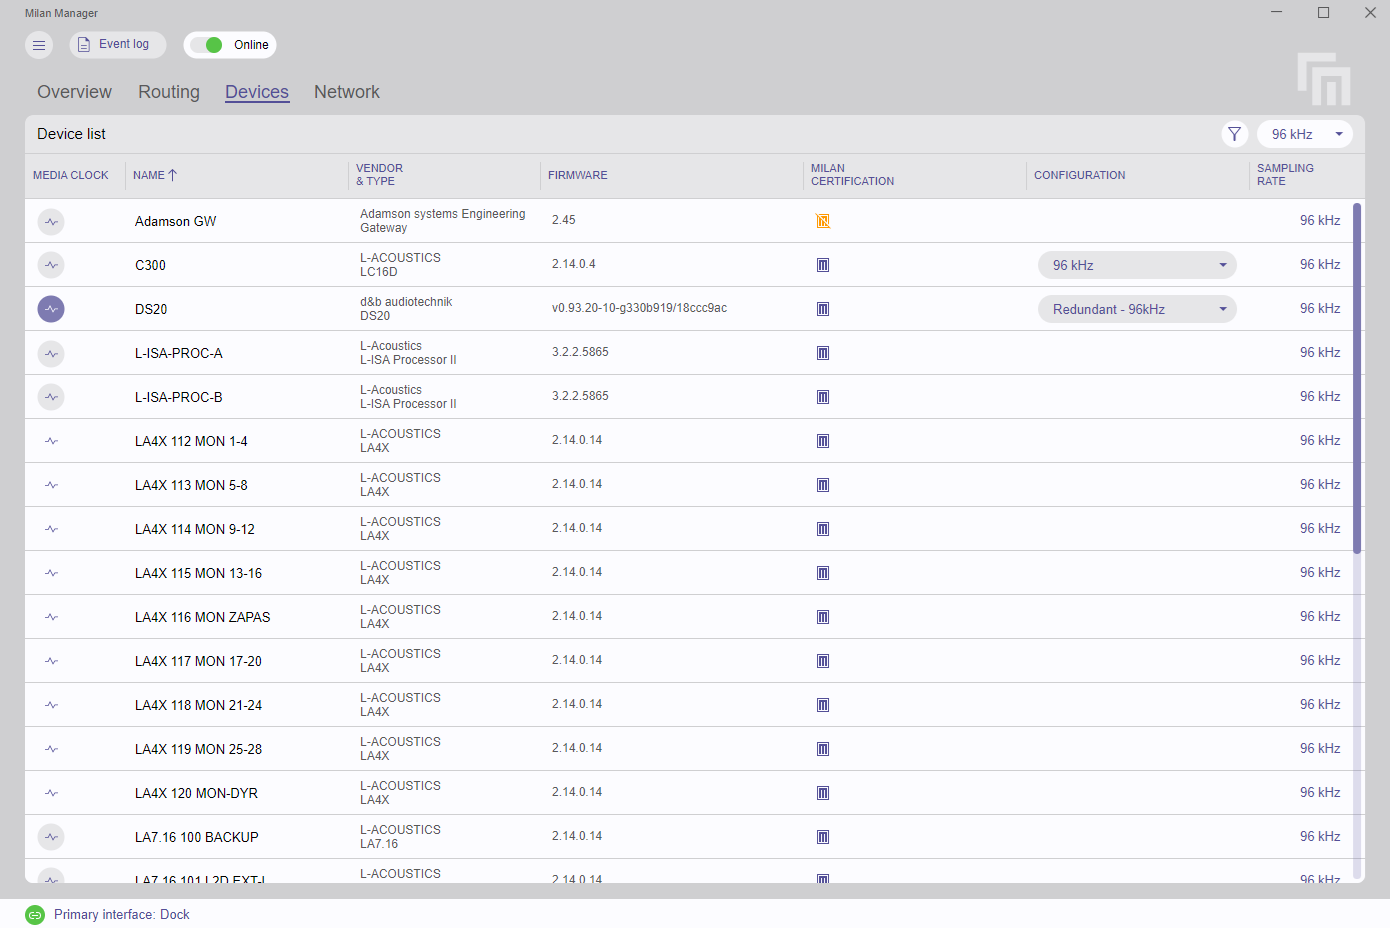The image size is (1390, 928).
Task: Open the 96 kHz sampling rate filter dropdown
Action: pyautogui.click(x=1304, y=134)
